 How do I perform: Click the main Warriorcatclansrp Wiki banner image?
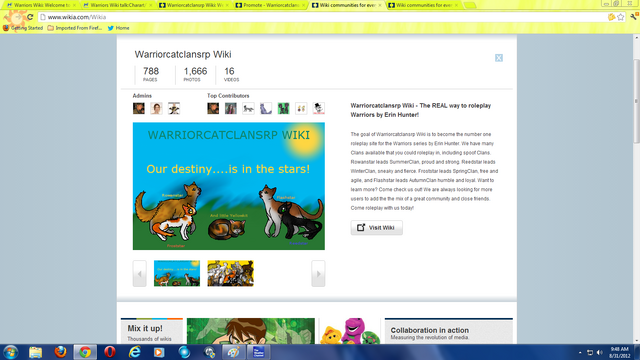pos(229,186)
